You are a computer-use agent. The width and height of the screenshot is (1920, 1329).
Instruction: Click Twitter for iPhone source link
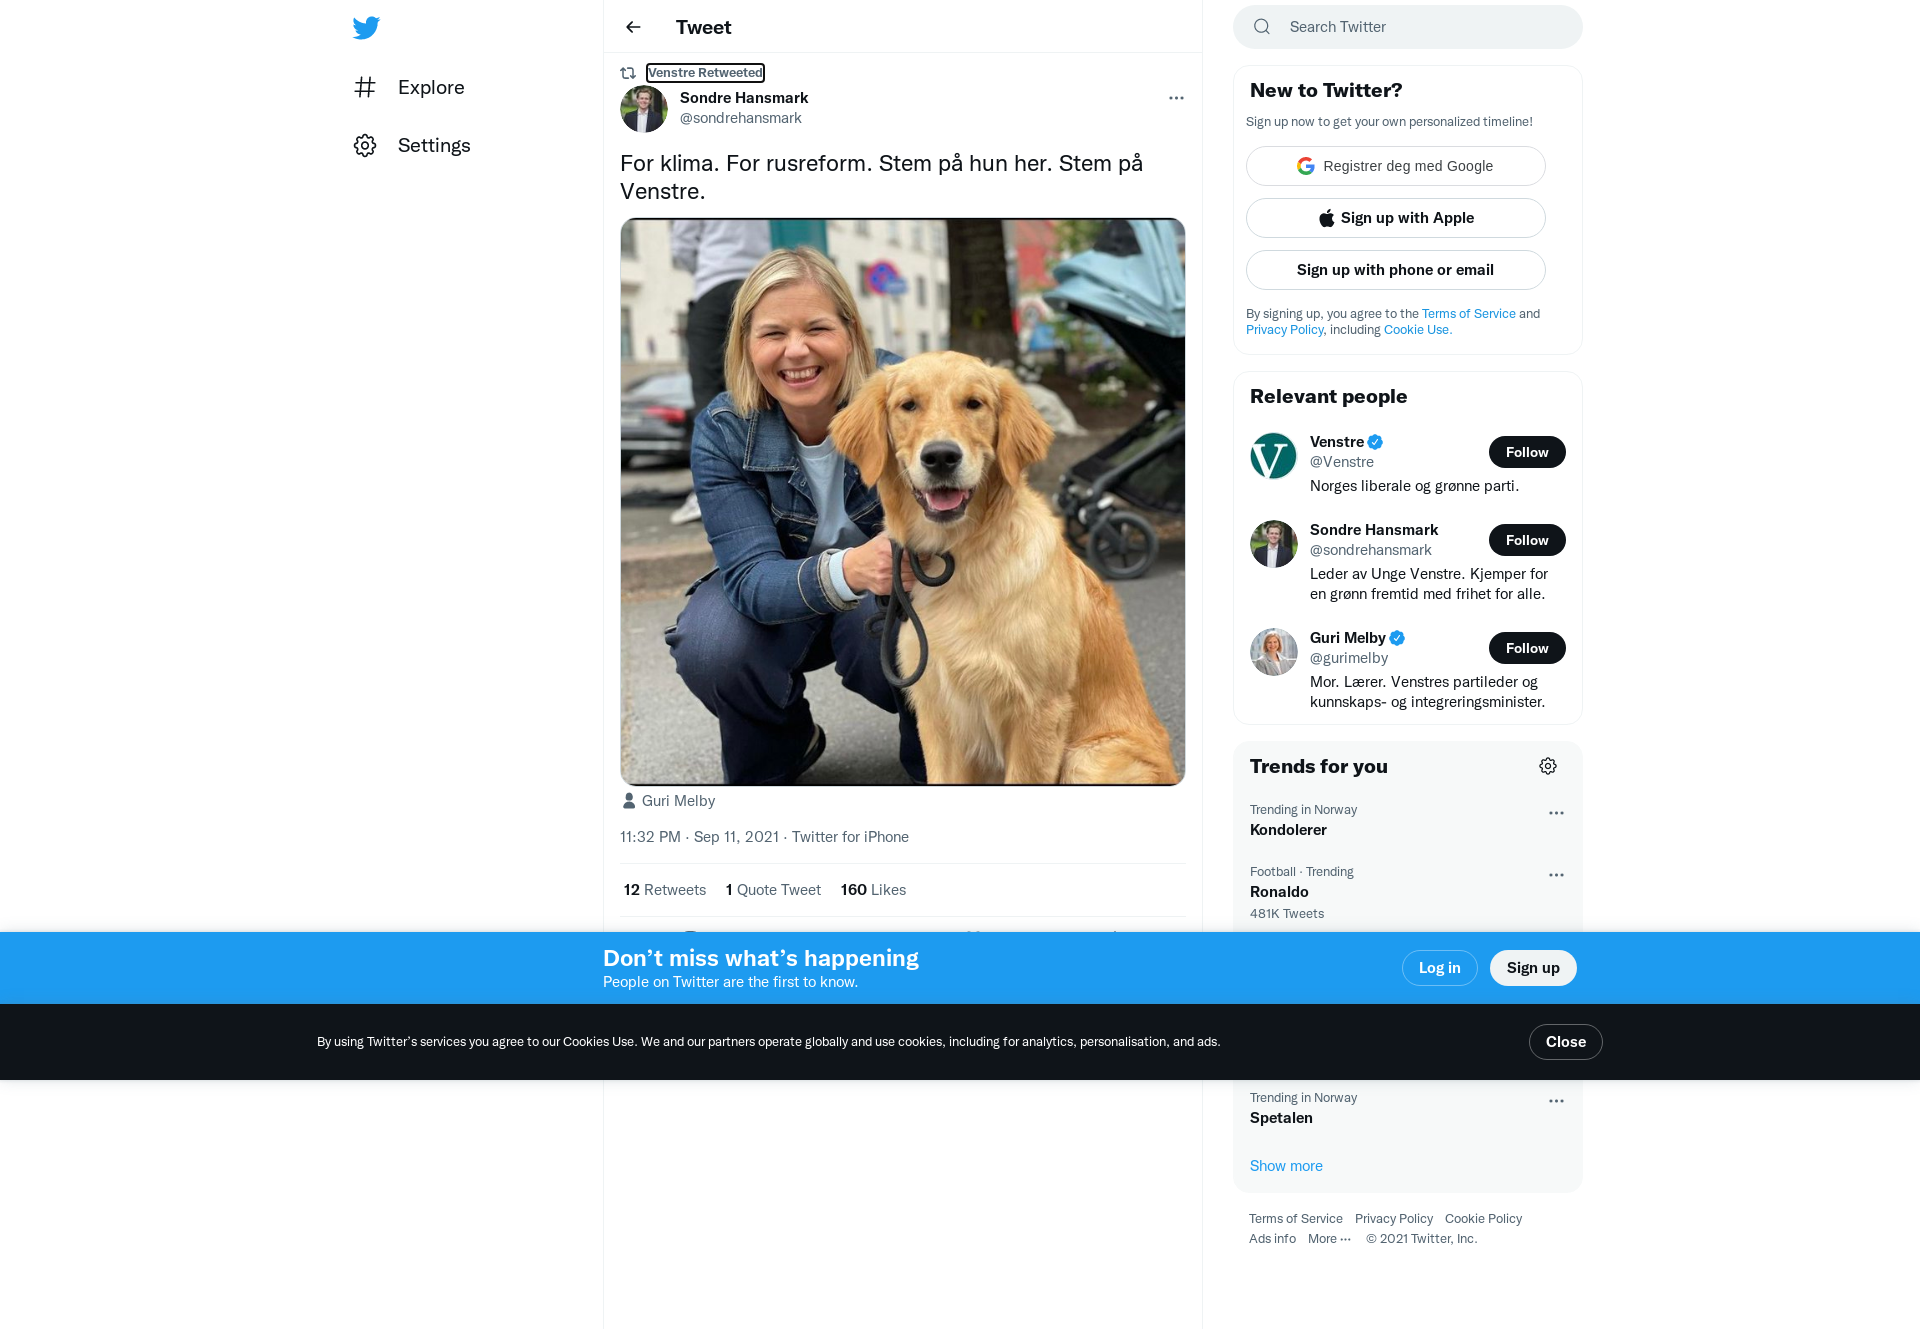point(850,837)
